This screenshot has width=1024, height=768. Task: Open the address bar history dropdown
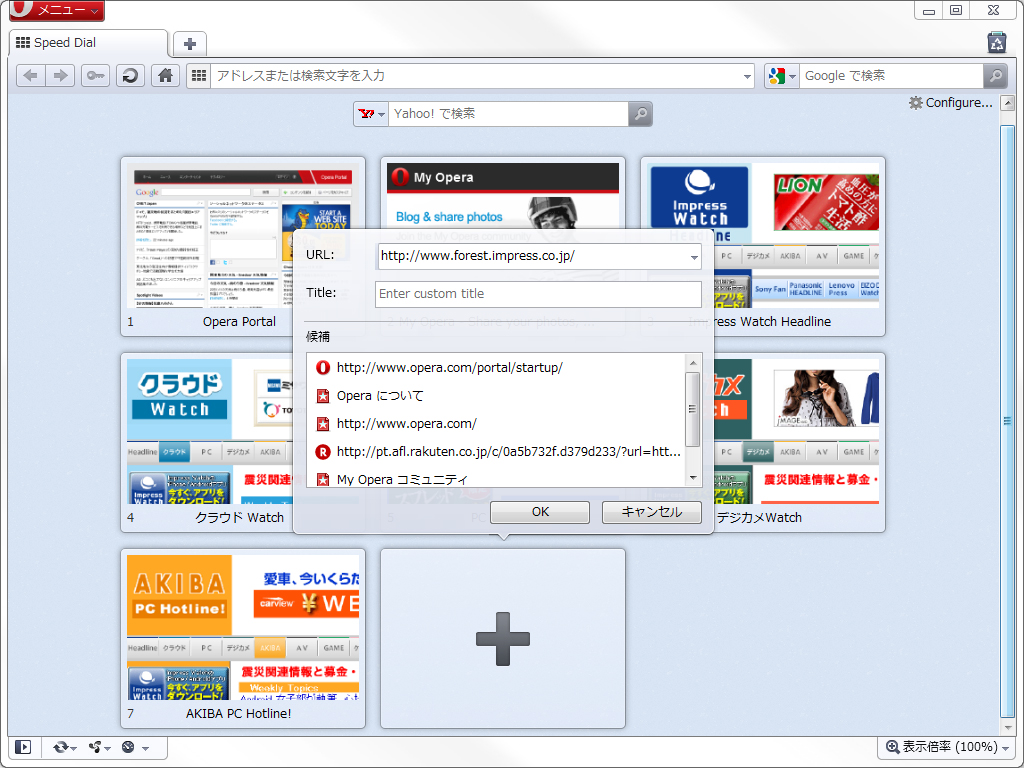[x=747, y=75]
